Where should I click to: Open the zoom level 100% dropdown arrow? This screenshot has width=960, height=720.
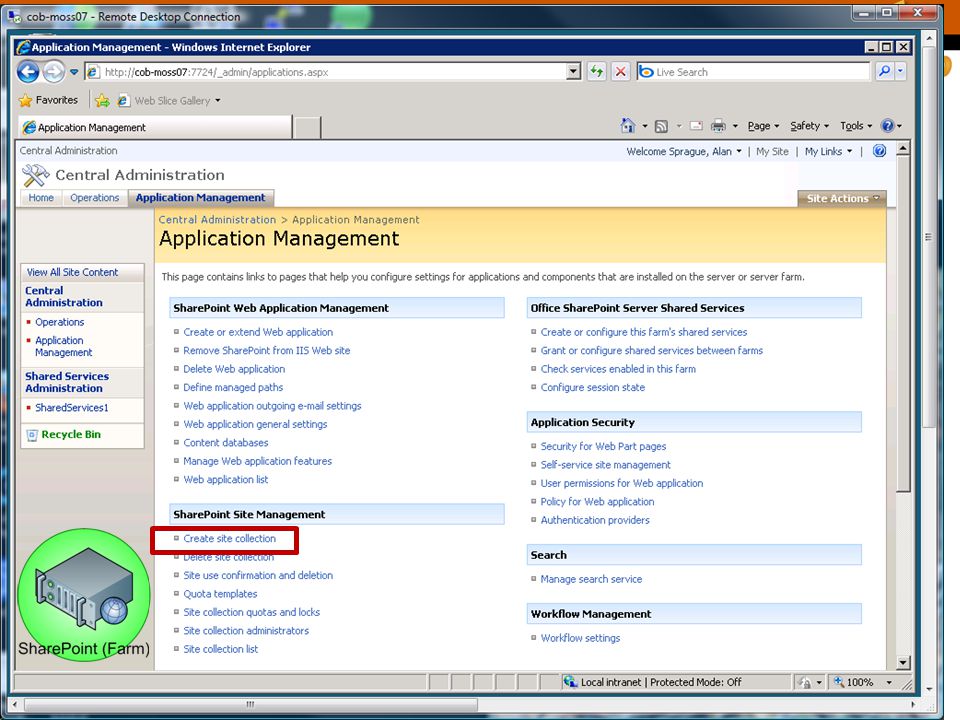click(x=889, y=682)
